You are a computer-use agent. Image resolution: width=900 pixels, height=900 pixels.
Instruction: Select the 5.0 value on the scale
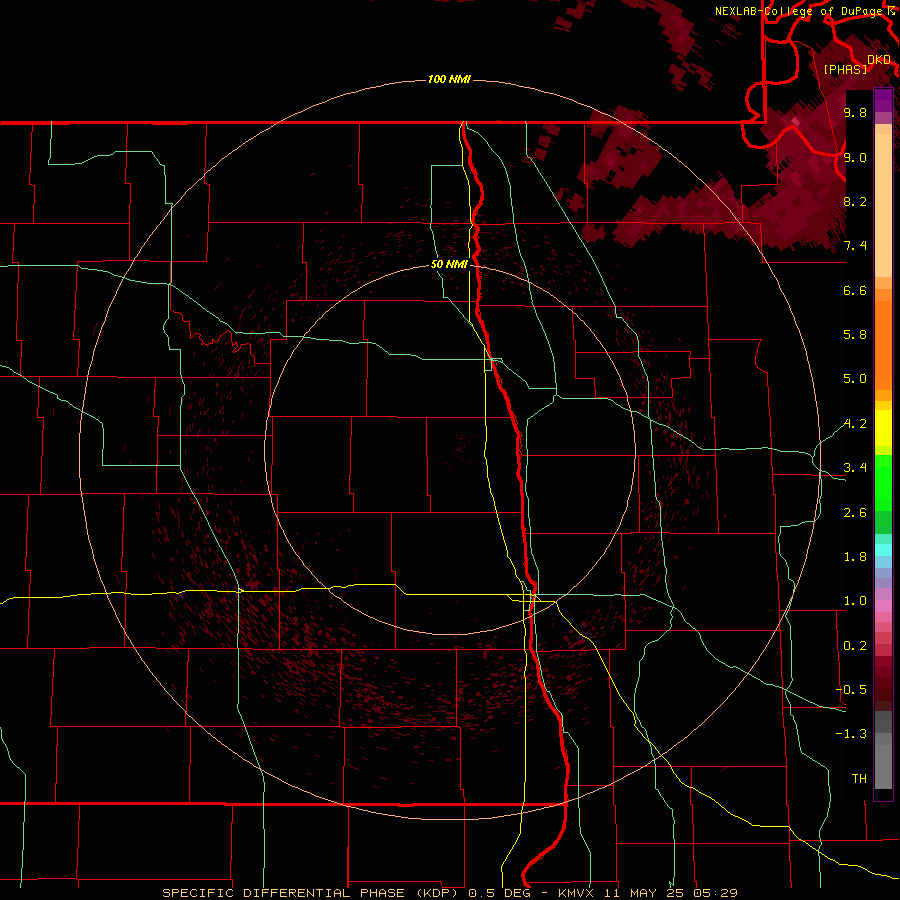(x=855, y=379)
